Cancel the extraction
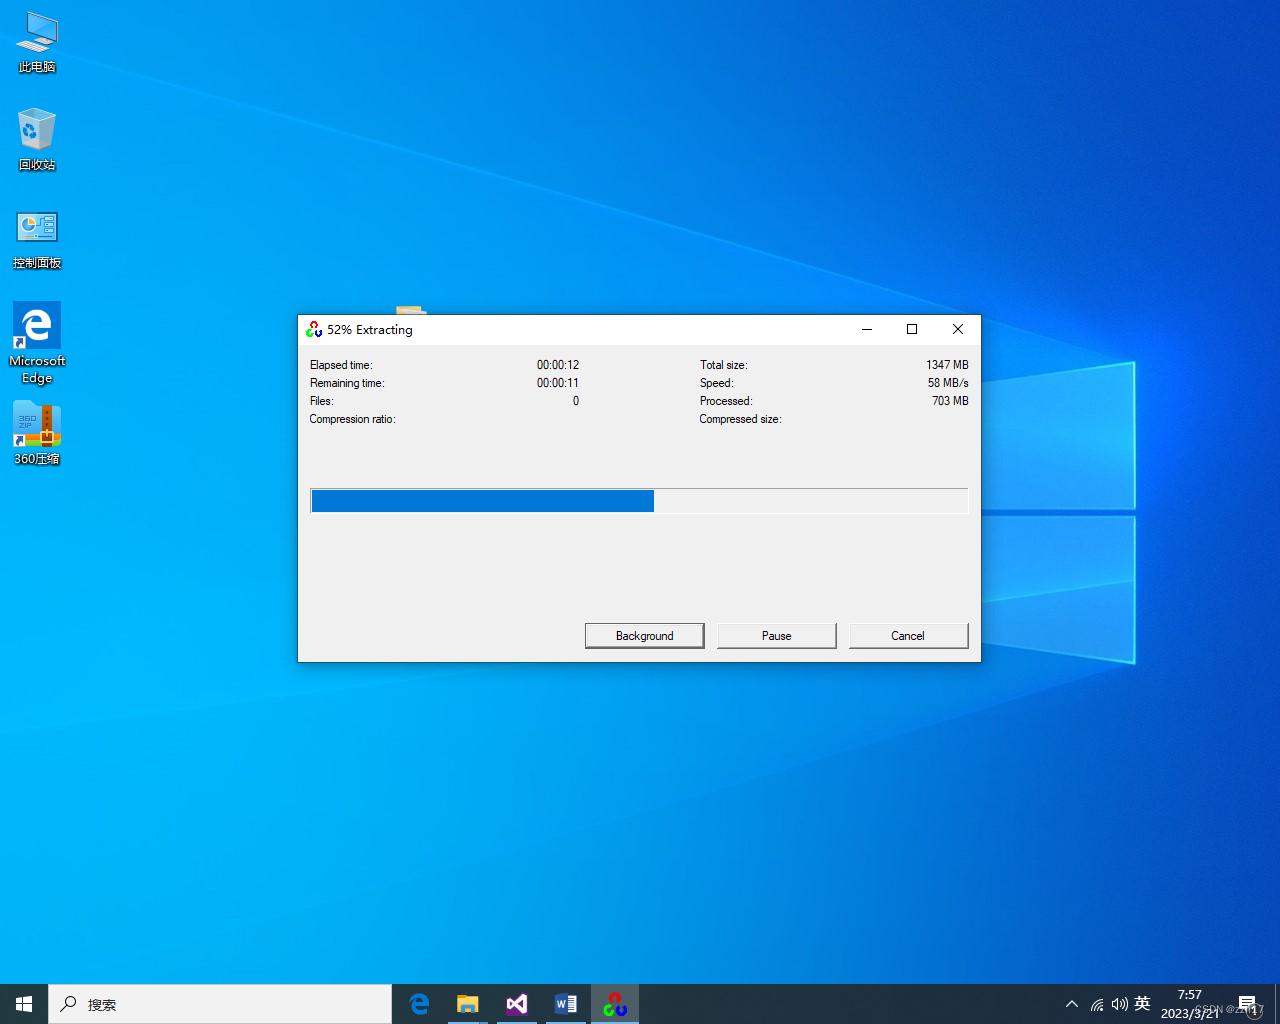 click(908, 635)
